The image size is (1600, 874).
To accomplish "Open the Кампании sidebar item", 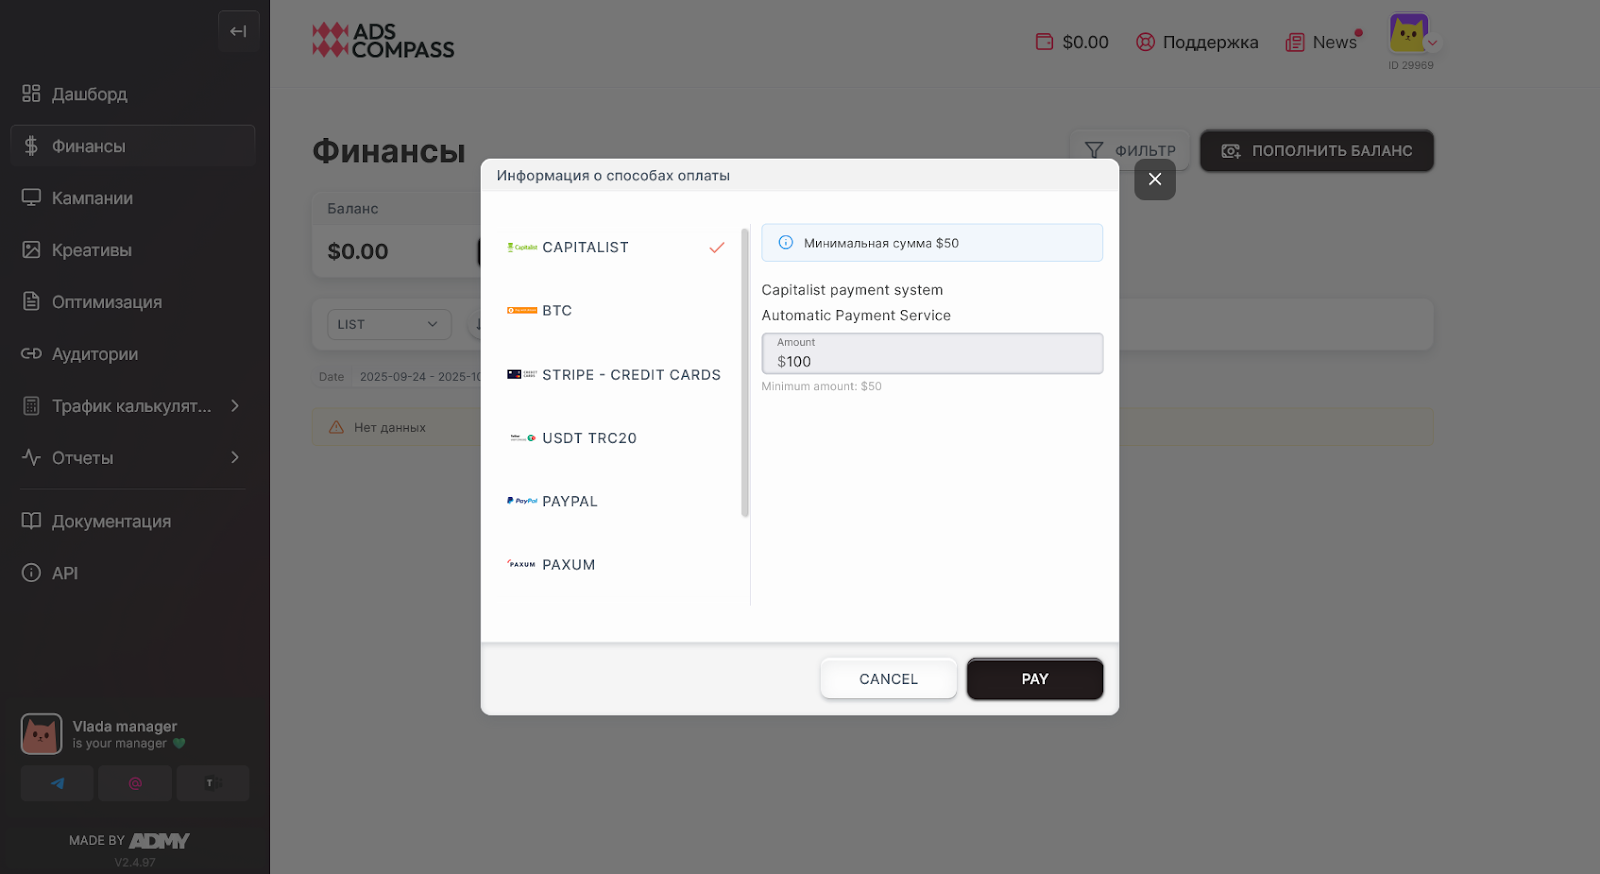I will [132, 198].
